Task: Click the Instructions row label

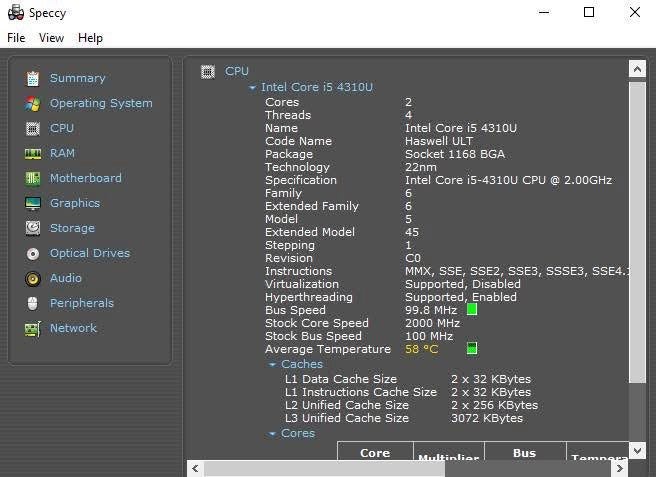Action: (298, 271)
